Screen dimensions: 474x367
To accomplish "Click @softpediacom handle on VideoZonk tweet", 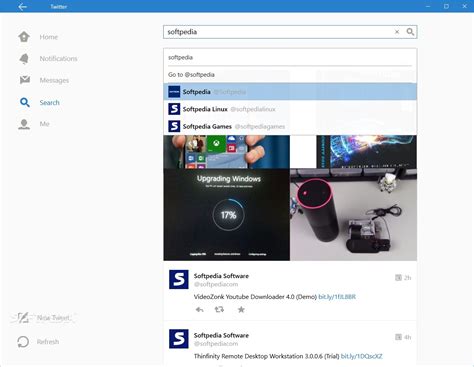I will pos(216,284).
